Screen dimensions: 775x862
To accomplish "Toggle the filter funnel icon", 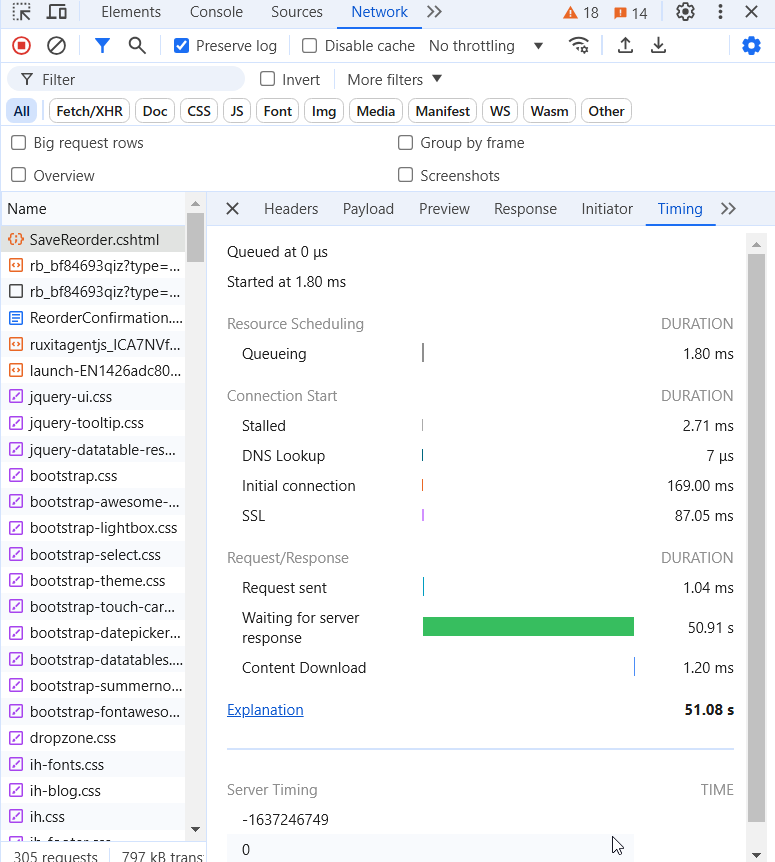I will click(102, 46).
